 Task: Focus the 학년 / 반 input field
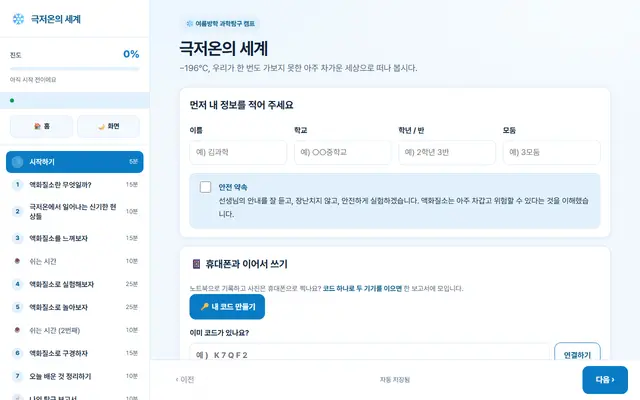click(x=447, y=152)
